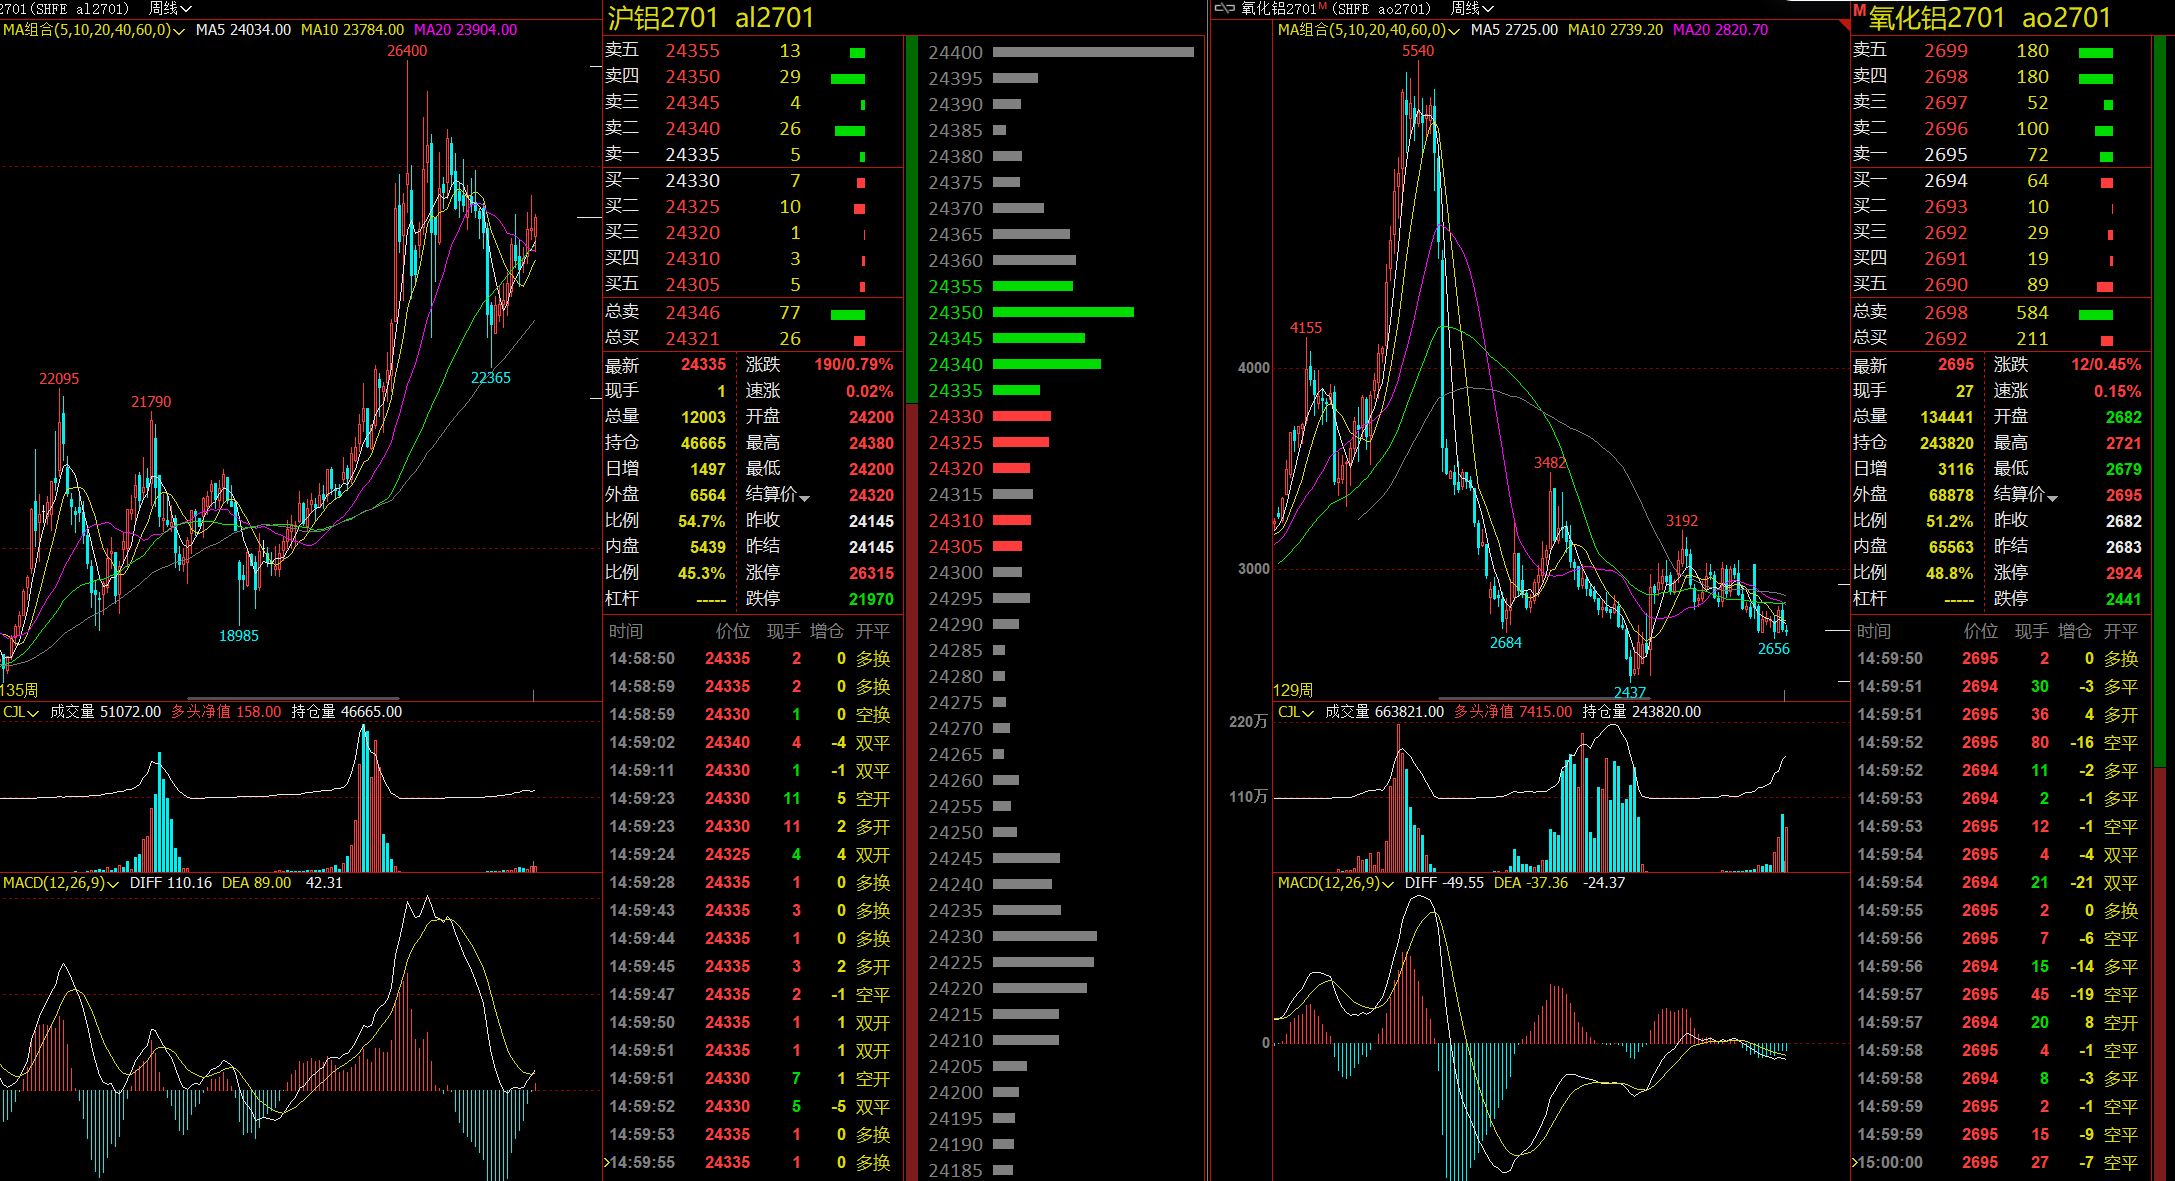
Task: Click 卖一 price 2695 in 氧化铝 order book
Action: [x=1946, y=155]
